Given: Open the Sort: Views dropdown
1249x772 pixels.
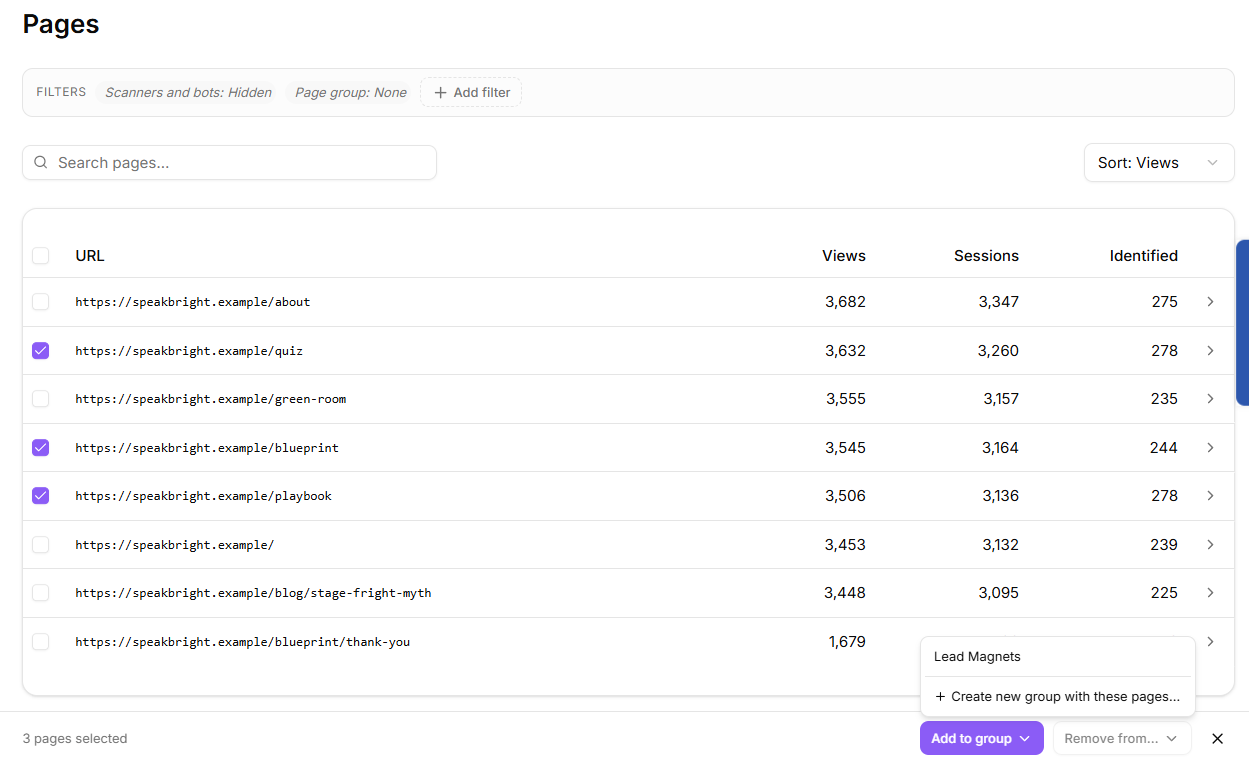Looking at the screenshot, I should tap(1159, 163).
